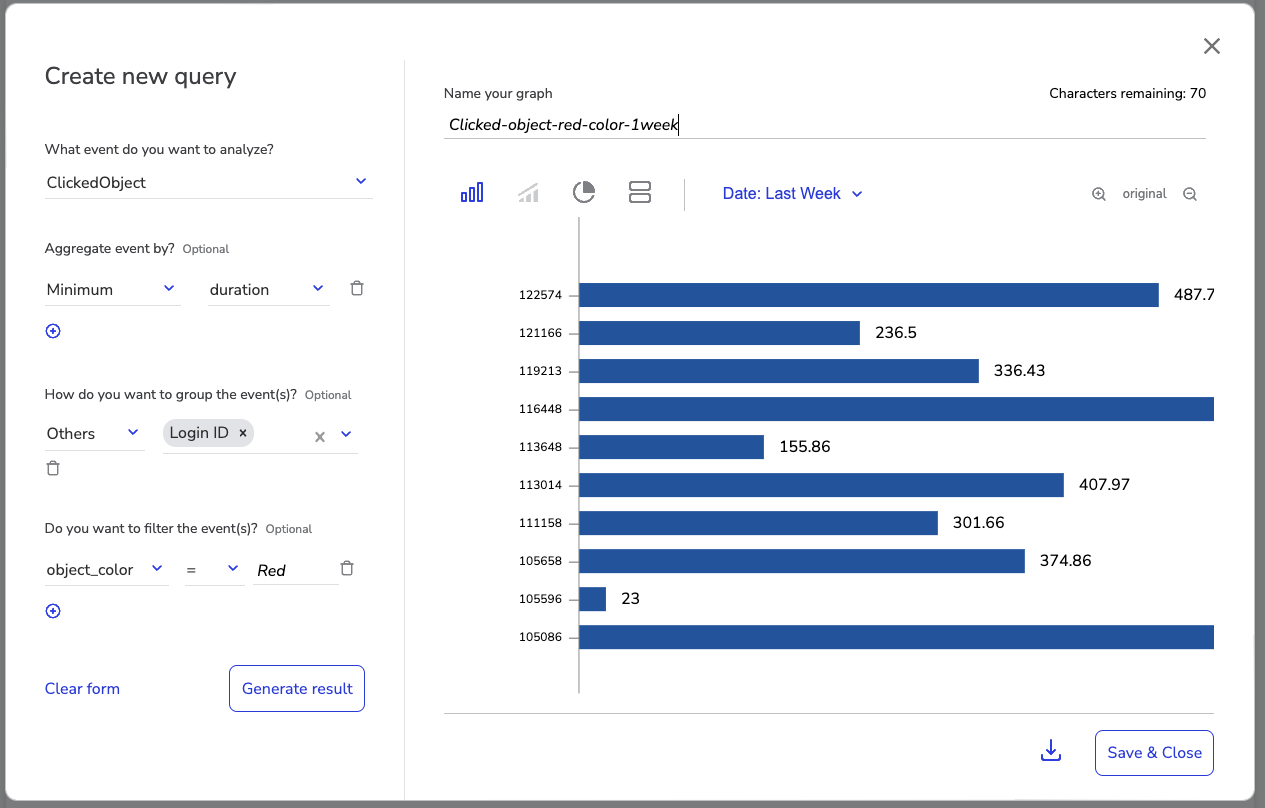Click Save & Close button
This screenshot has height=808, width=1265.
[1154, 753]
